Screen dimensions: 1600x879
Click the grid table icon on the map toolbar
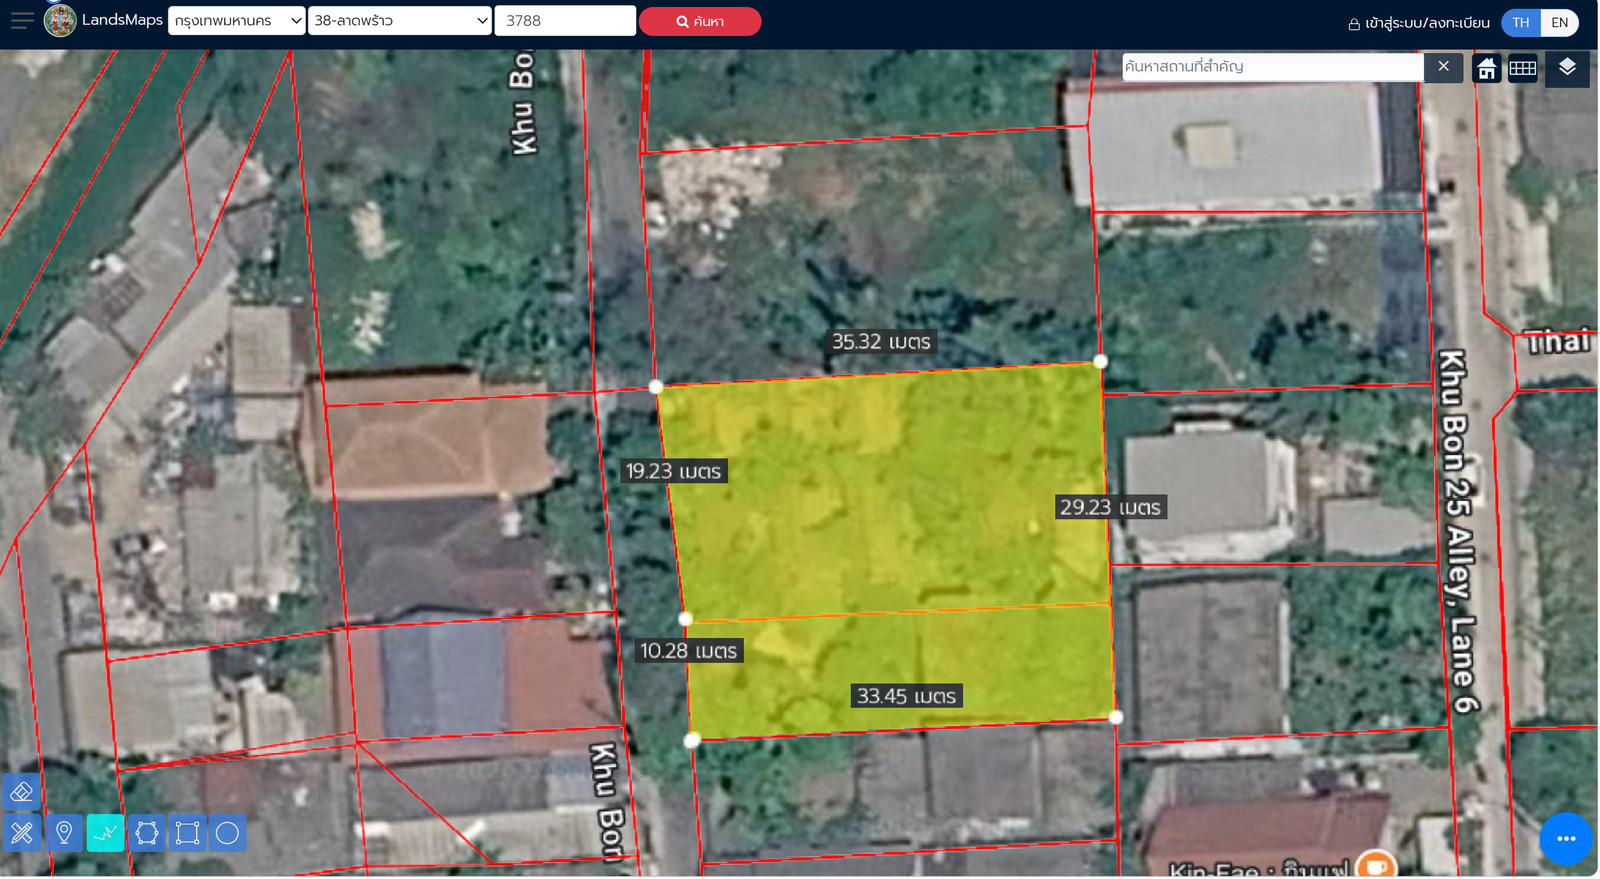click(1523, 68)
